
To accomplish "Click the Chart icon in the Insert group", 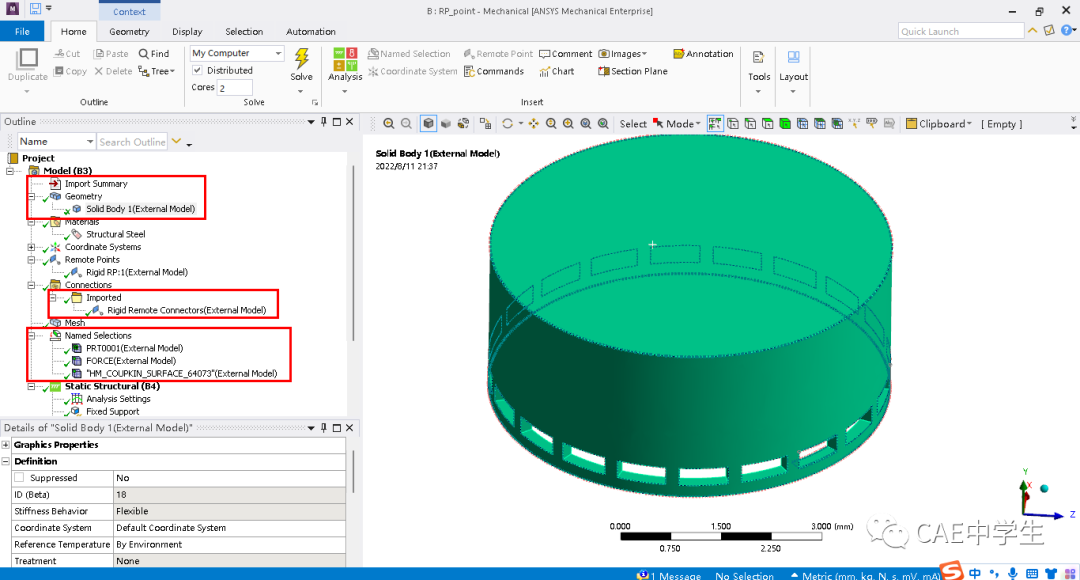I will [x=545, y=71].
